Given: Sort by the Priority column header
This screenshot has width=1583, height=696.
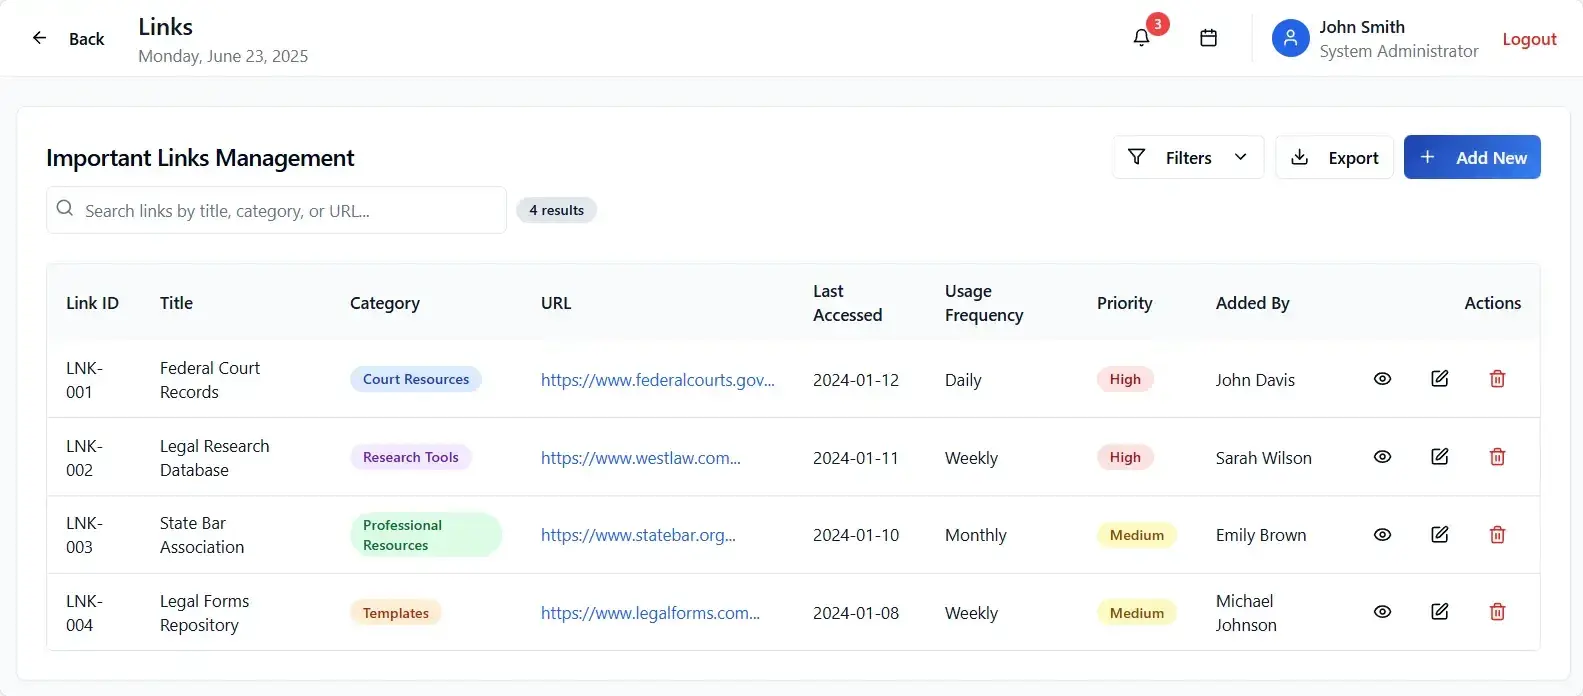Looking at the screenshot, I should click(1124, 303).
